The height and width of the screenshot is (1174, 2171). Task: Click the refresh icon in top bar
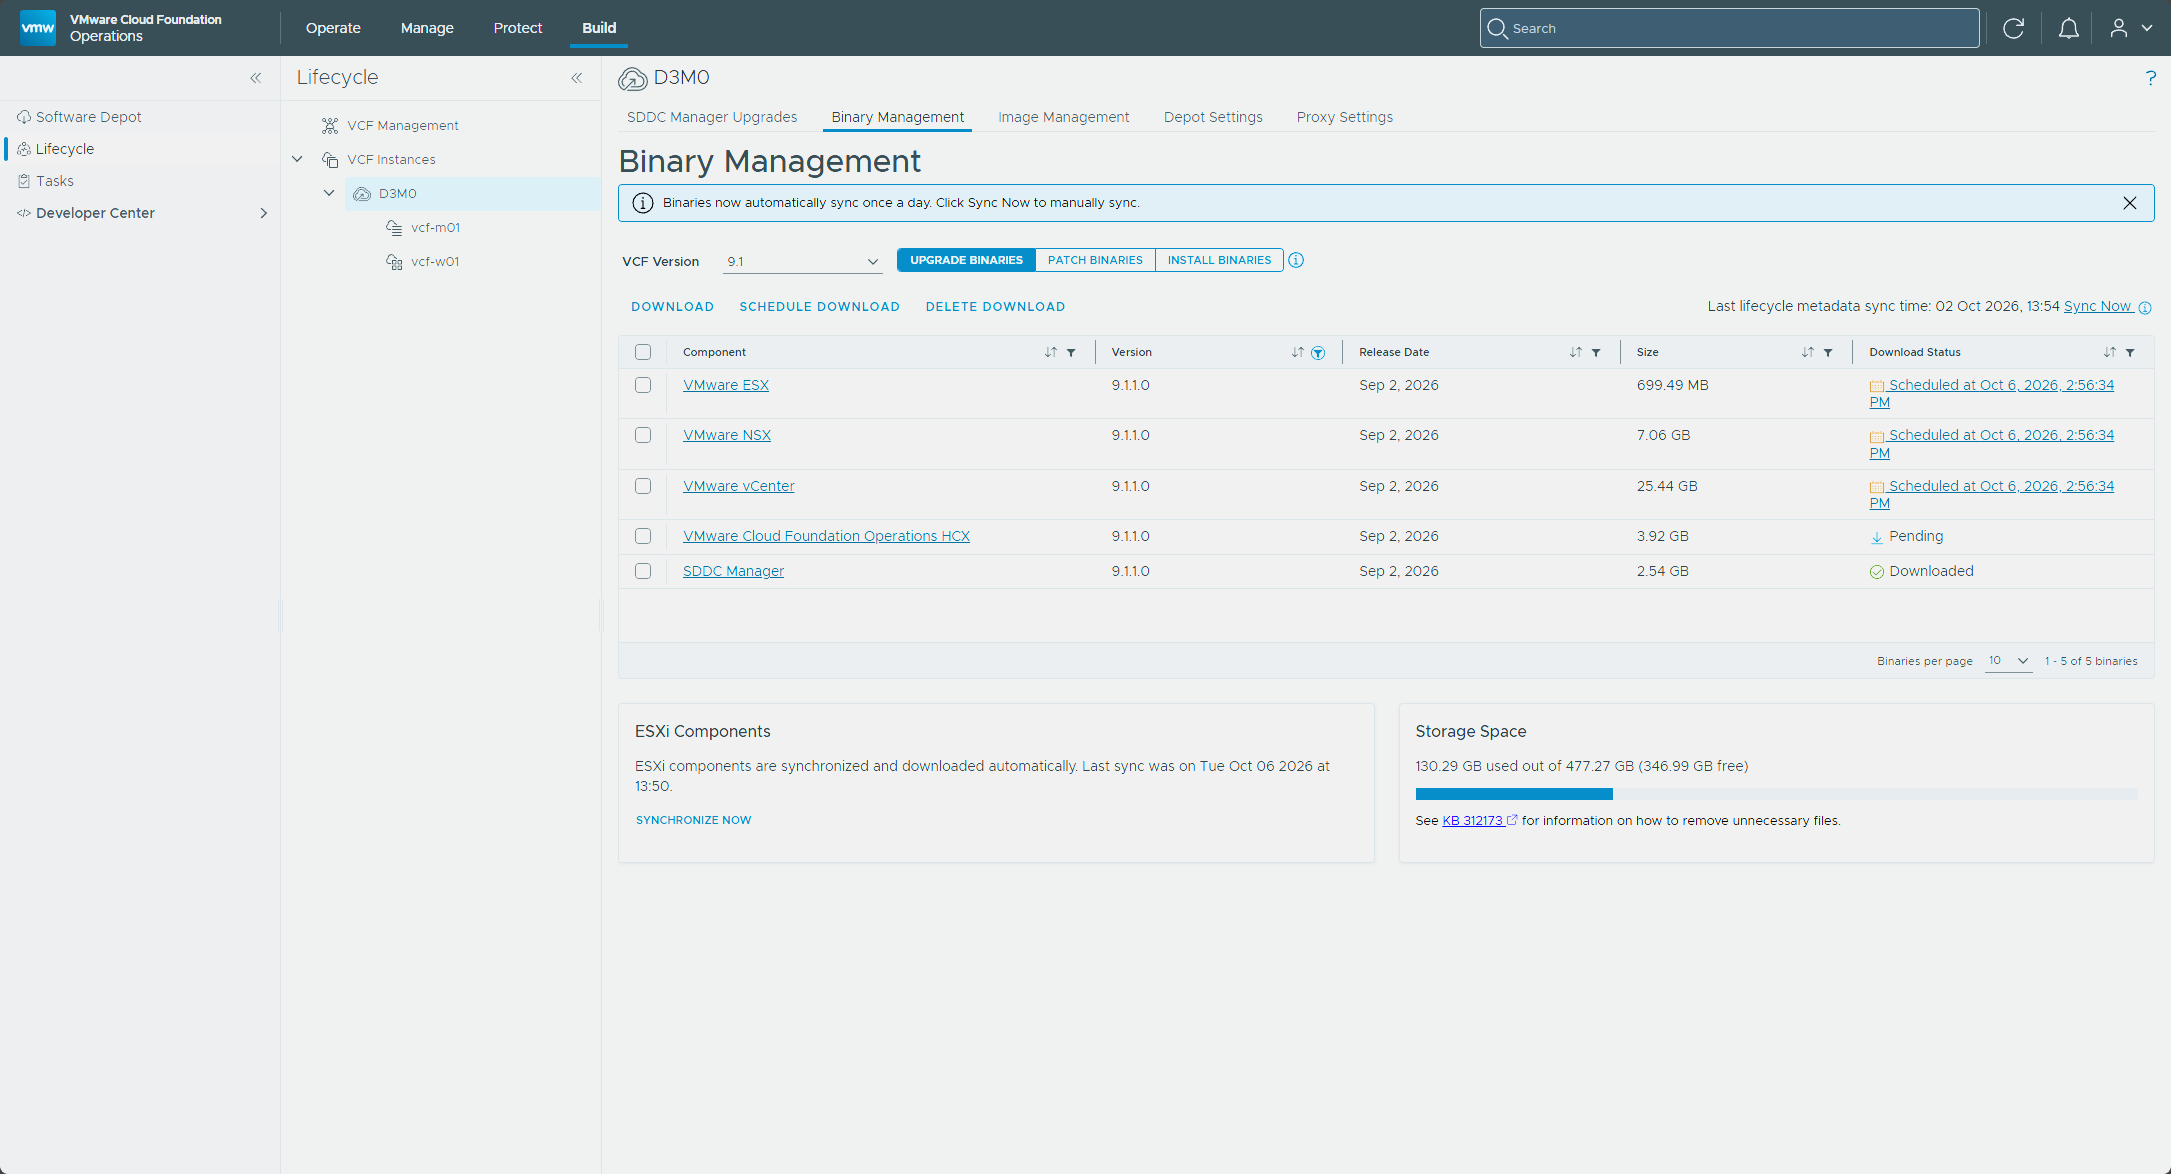pyautogui.click(x=2014, y=28)
